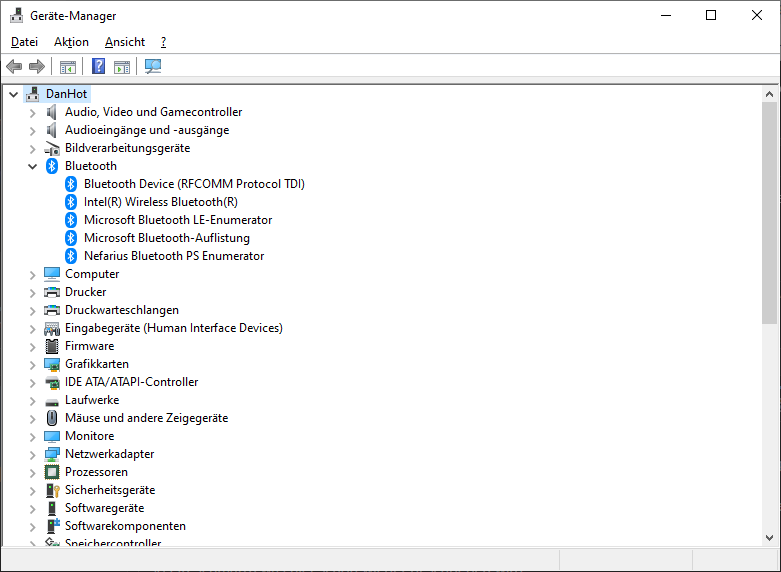The height and width of the screenshot is (572, 781).
Task: Click the scrollbar up arrow
Action: coord(770,94)
